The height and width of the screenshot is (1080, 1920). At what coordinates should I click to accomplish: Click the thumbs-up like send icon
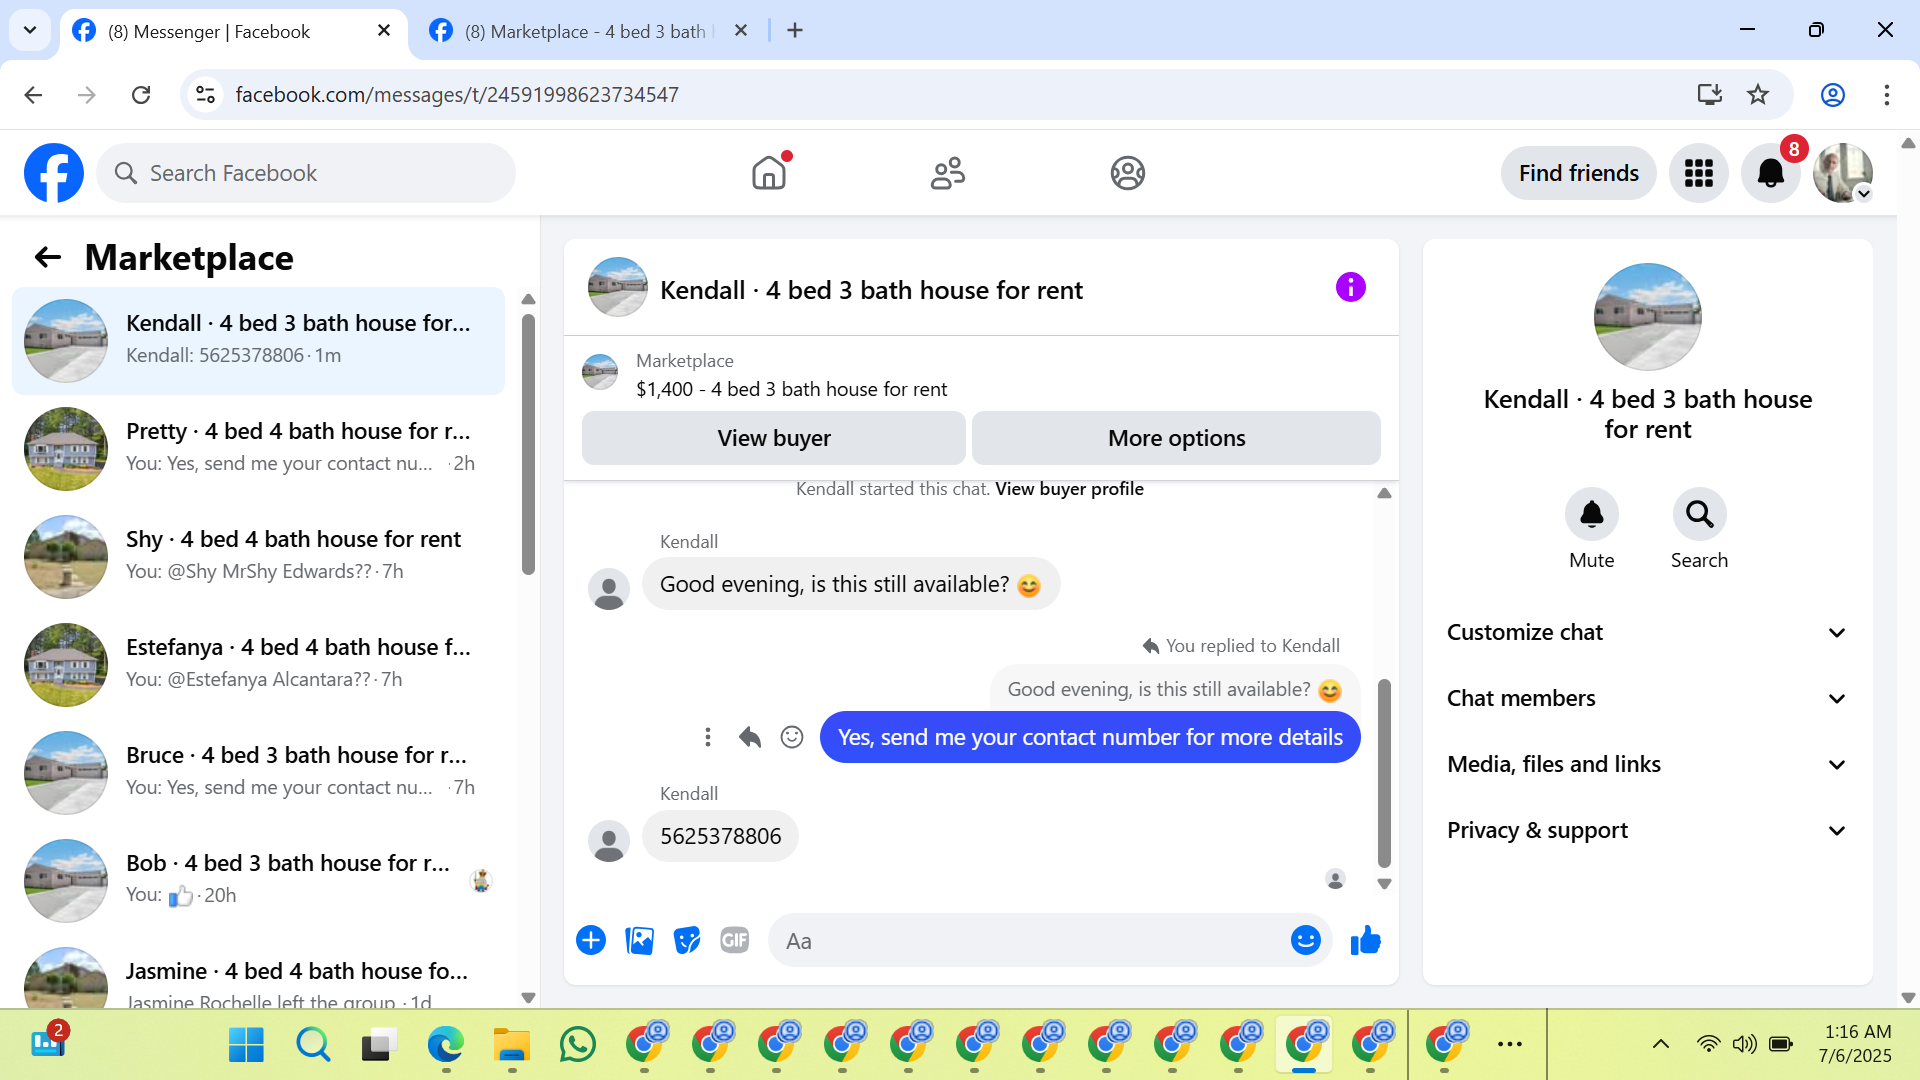tap(1365, 941)
